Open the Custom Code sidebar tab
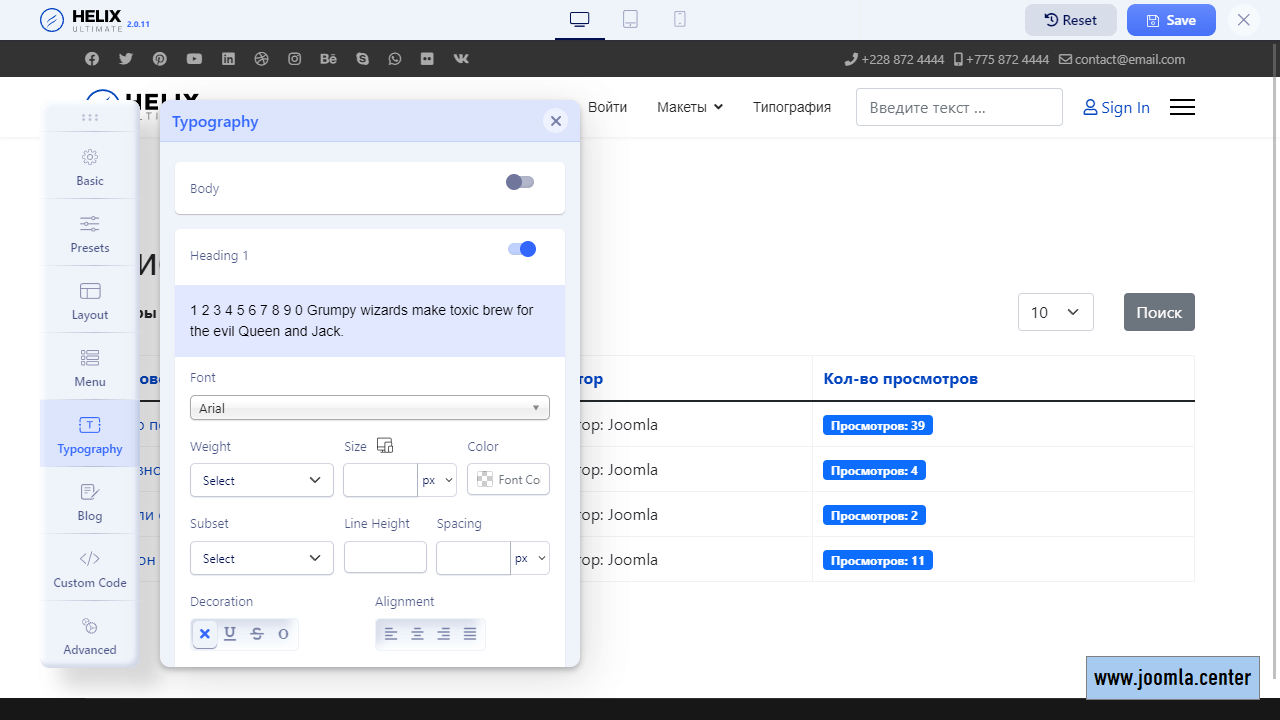The image size is (1280, 720). pyautogui.click(x=90, y=568)
